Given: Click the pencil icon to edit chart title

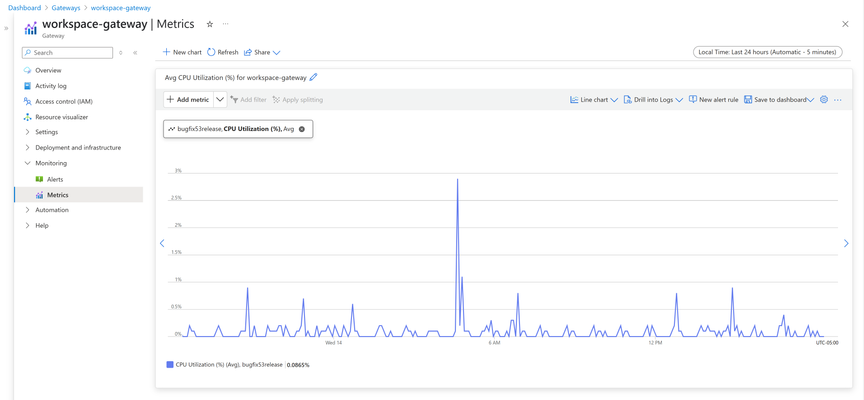Looking at the screenshot, I should pos(314,78).
